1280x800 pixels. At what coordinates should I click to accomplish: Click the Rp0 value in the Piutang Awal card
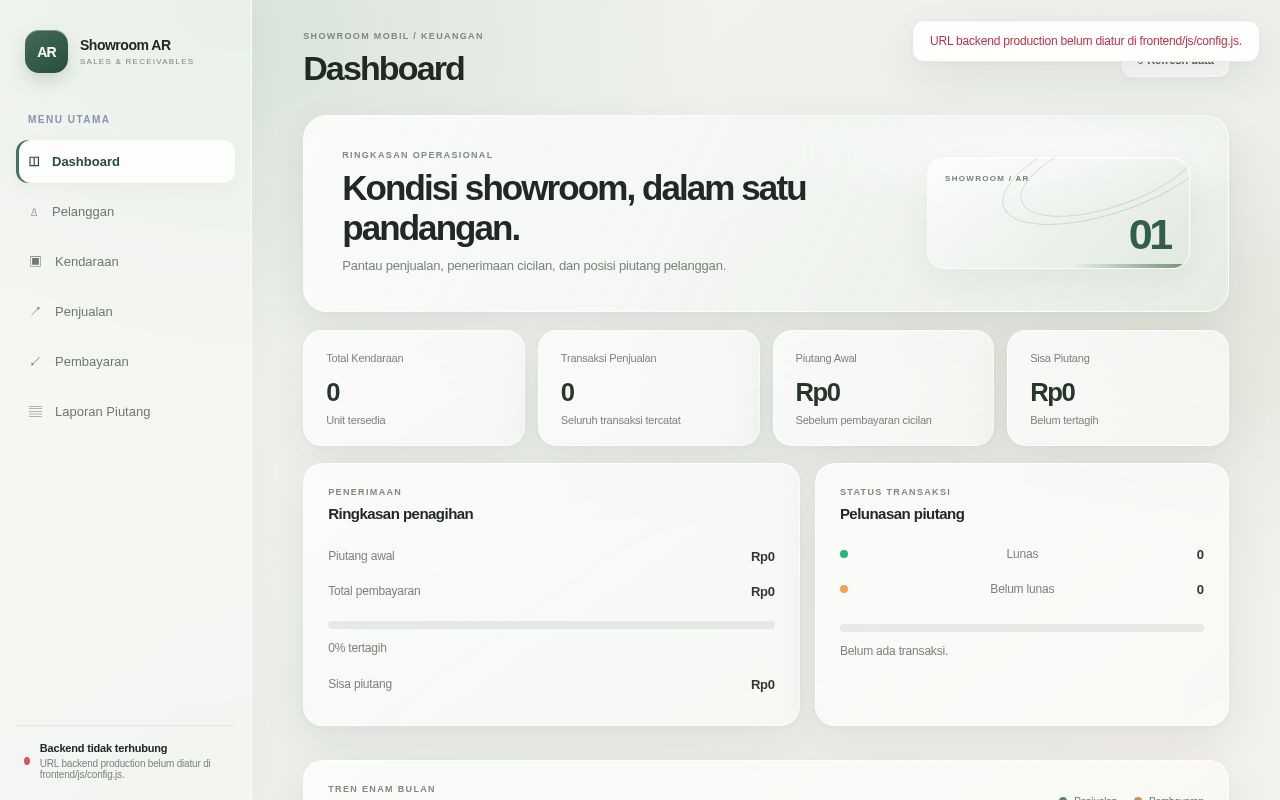(818, 392)
